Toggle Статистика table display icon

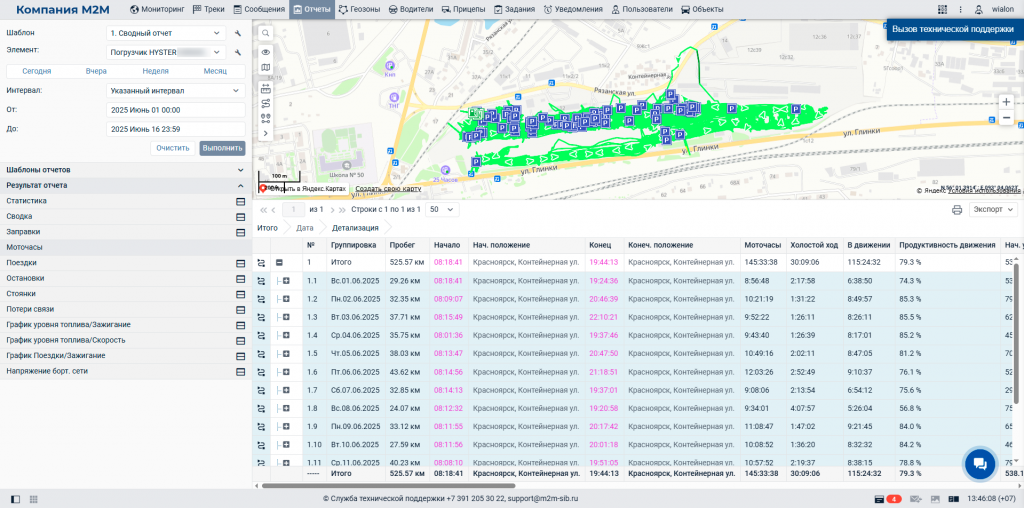(x=240, y=201)
